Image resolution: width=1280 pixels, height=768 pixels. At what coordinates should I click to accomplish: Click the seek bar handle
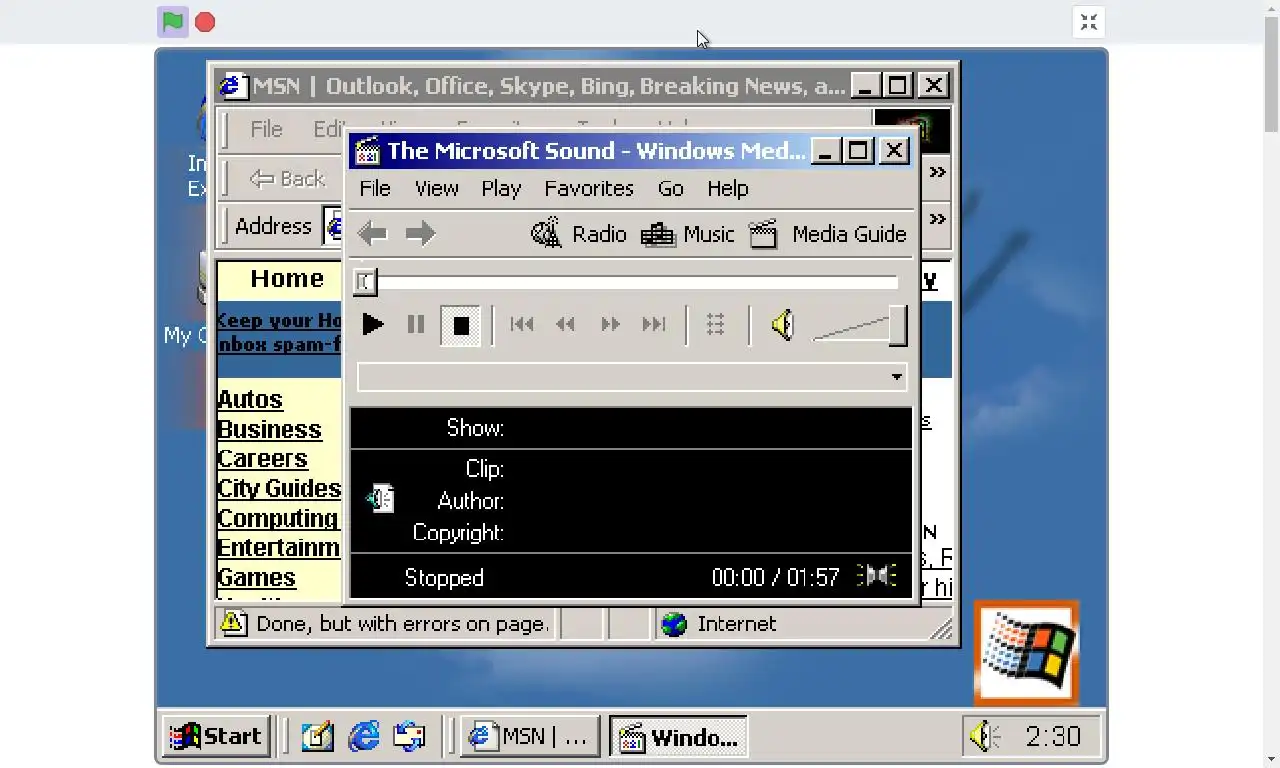point(365,282)
